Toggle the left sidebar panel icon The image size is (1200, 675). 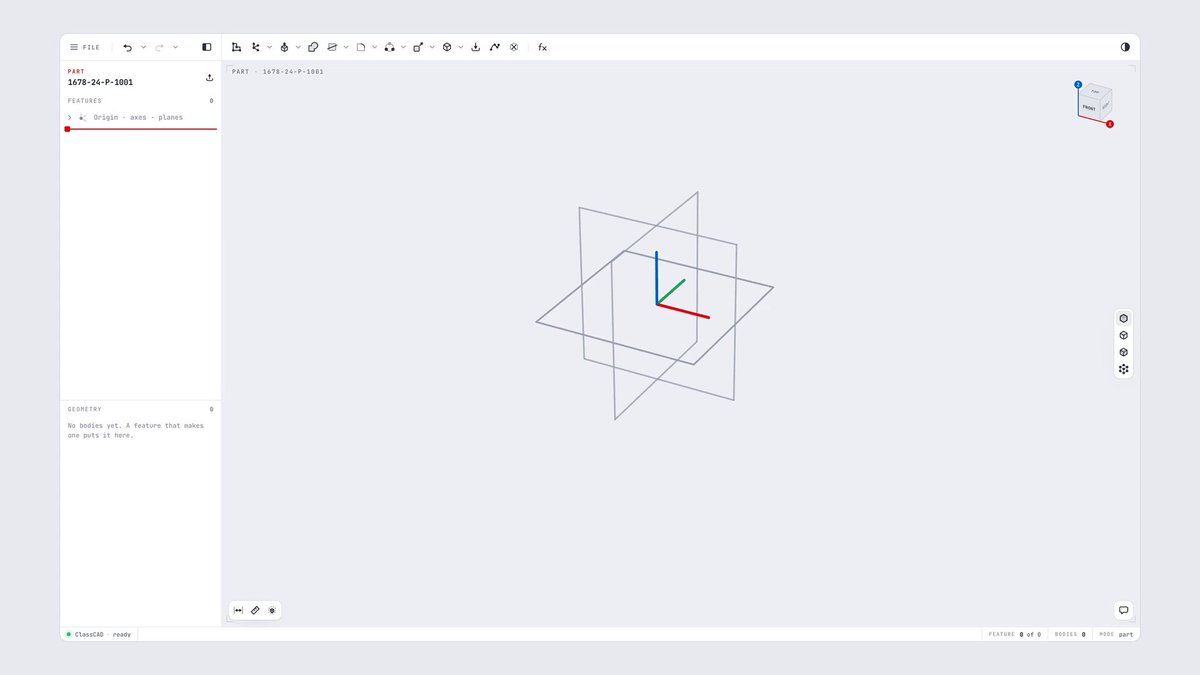[x=207, y=47]
